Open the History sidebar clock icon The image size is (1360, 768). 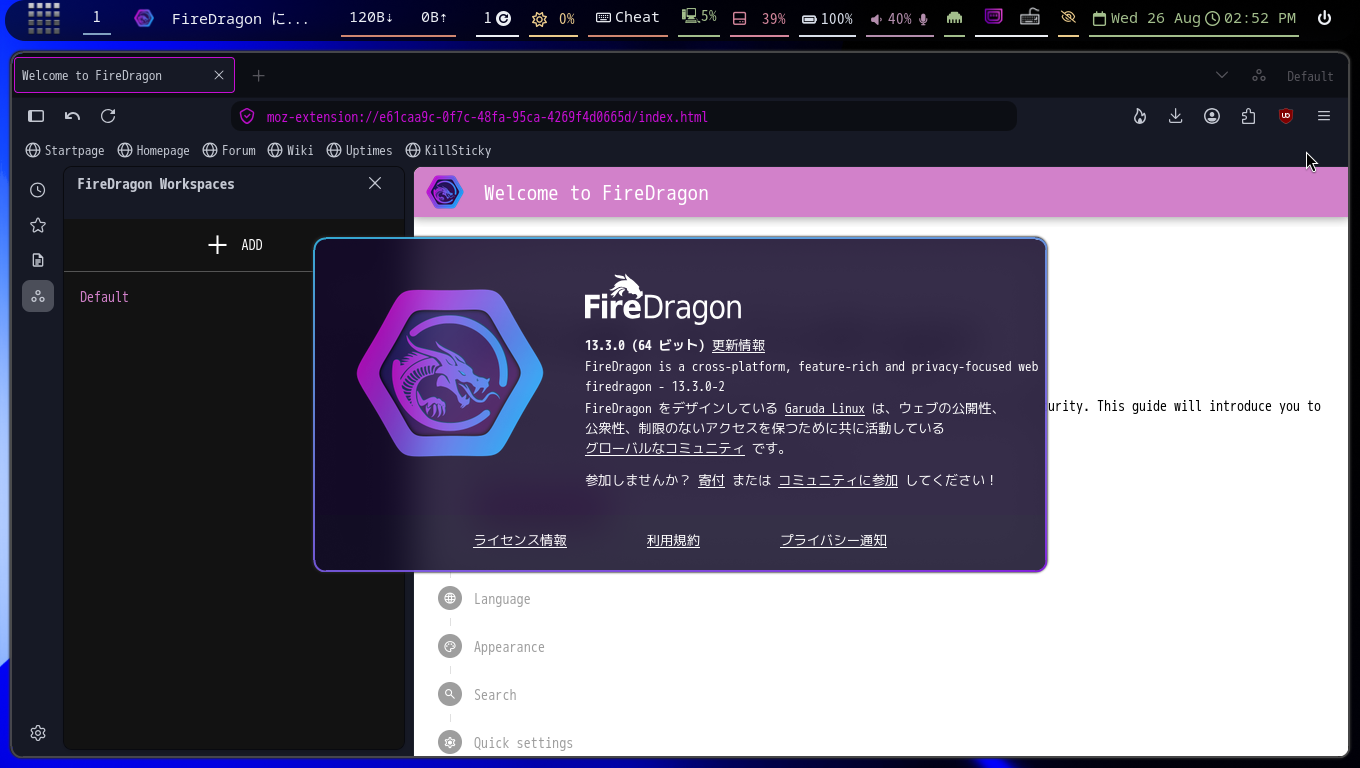click(38, 190)
